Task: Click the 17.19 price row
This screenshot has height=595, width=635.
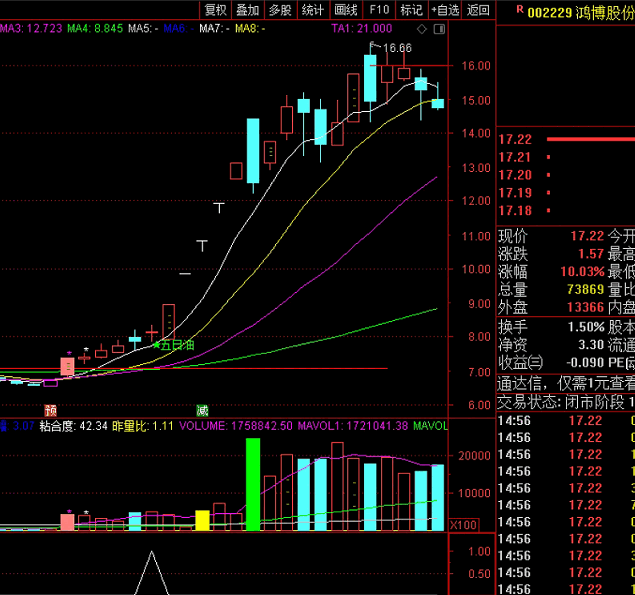Action: (x=566, y=193)
